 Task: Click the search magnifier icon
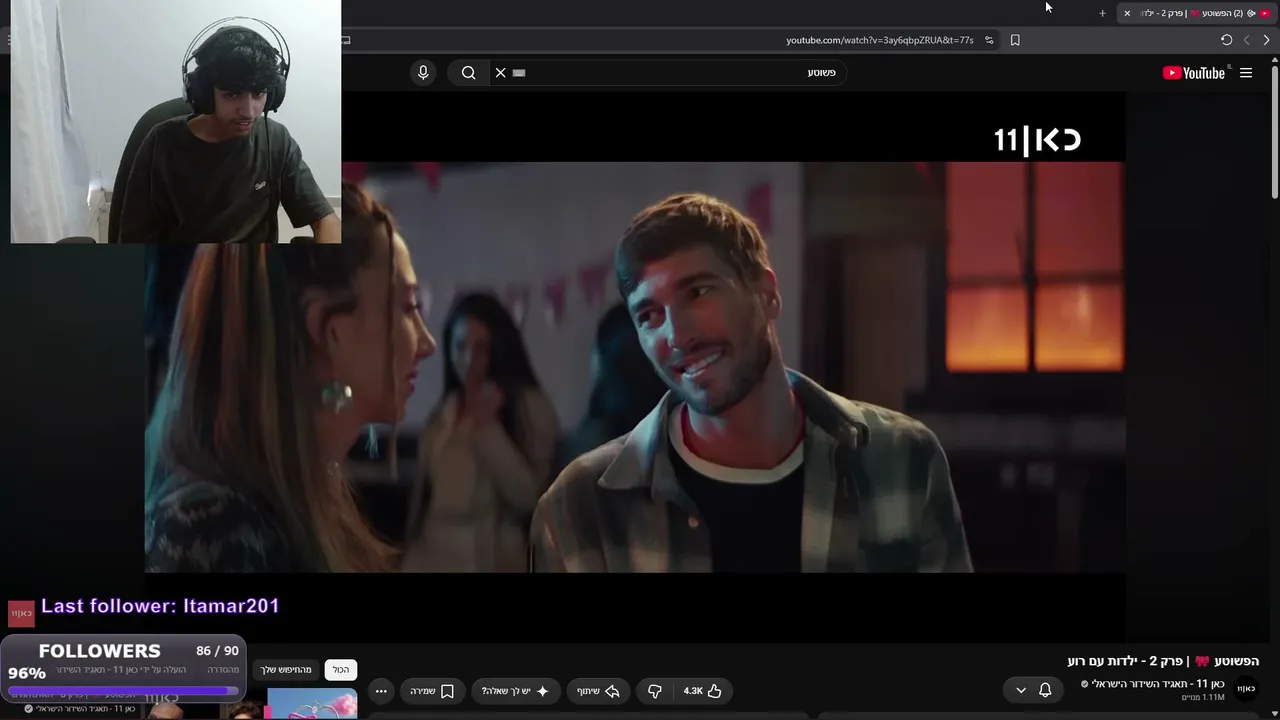(x=468, y=72)
